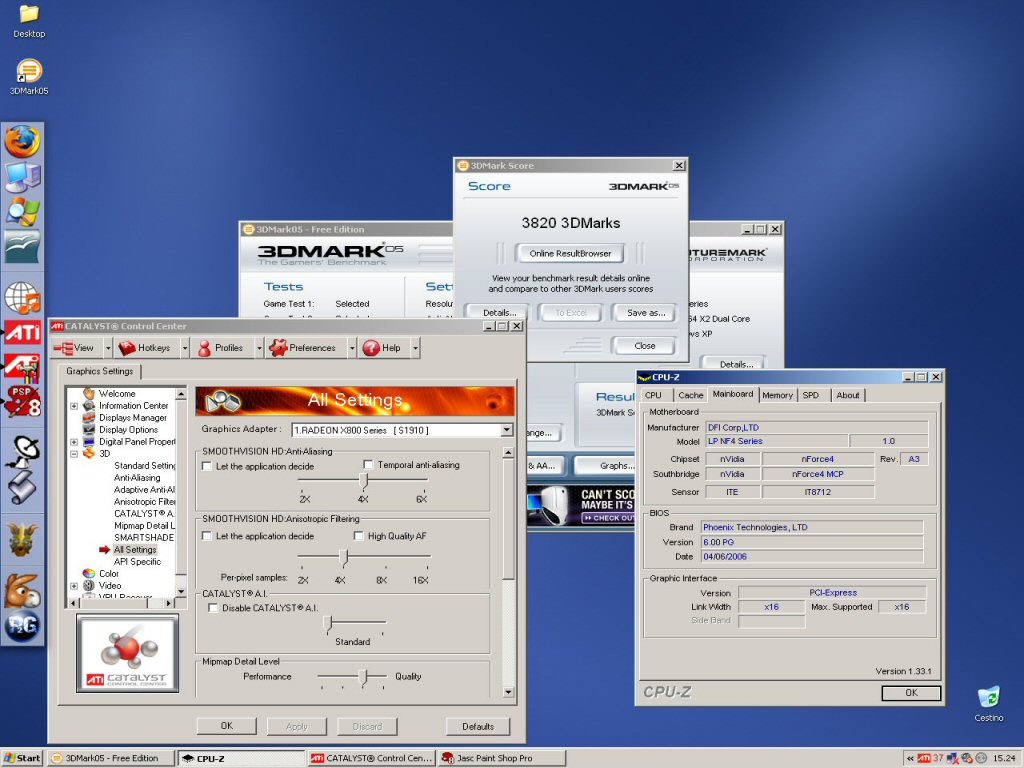
Task: Open the Graphics Settings tab
Action: click(x=99, y=371)
